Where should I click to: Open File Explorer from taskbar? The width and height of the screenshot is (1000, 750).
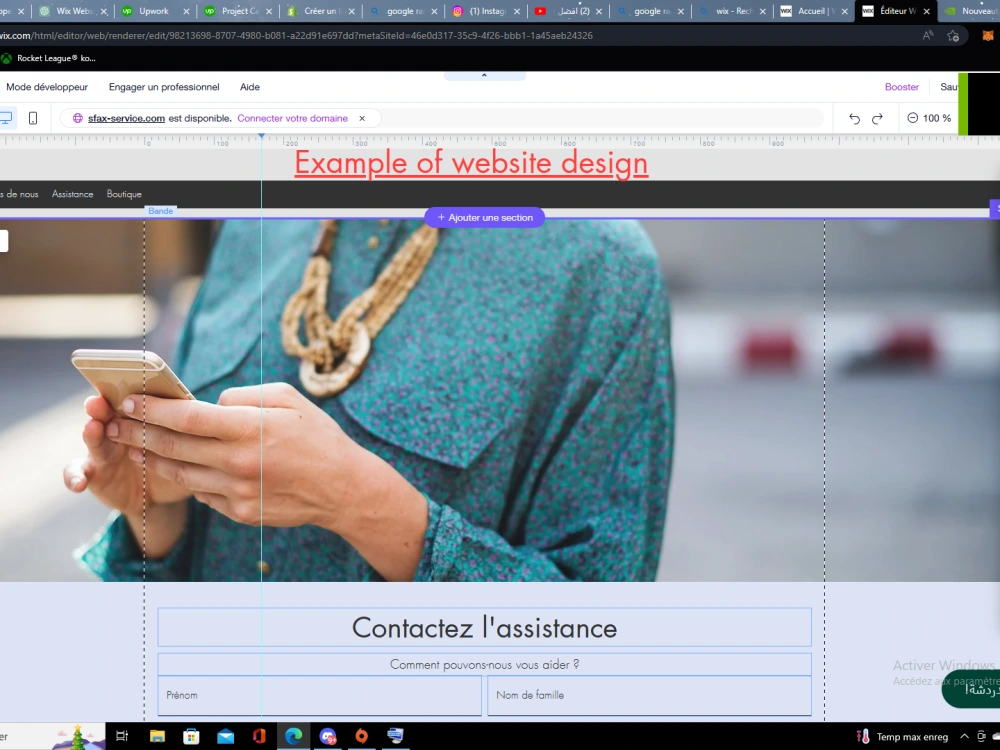click(157, 736)
